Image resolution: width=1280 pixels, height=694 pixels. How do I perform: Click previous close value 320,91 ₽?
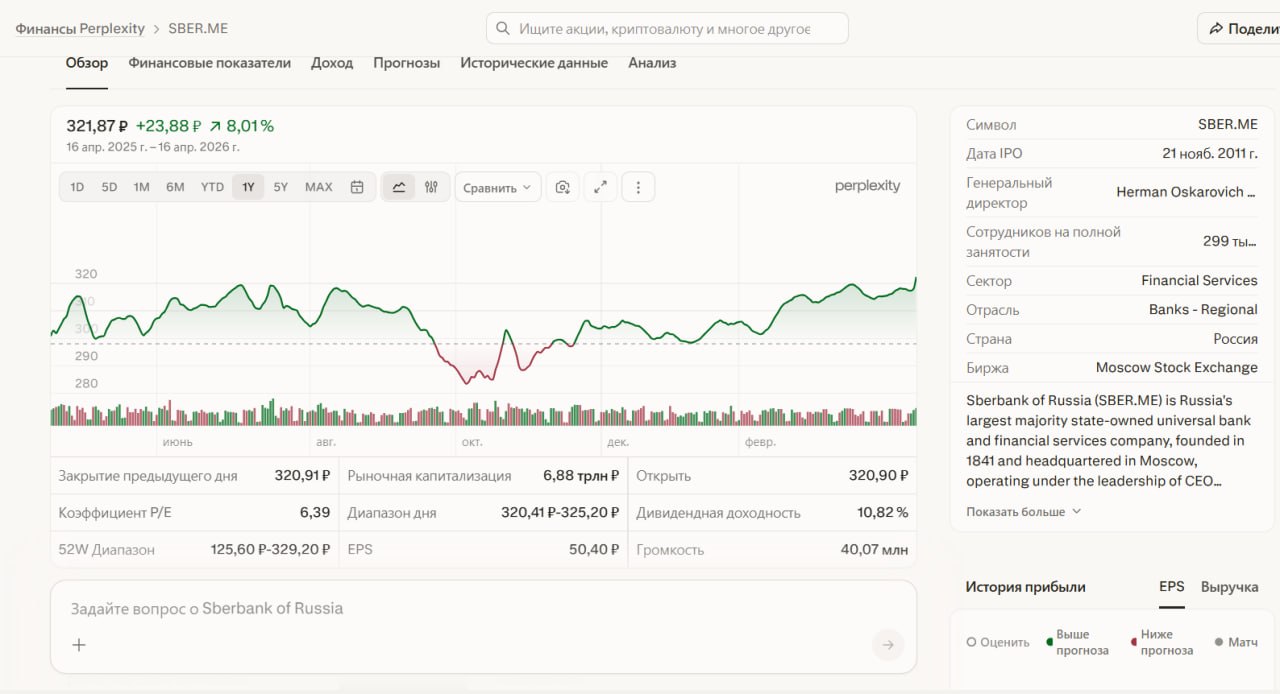click(x=303, y=476)
